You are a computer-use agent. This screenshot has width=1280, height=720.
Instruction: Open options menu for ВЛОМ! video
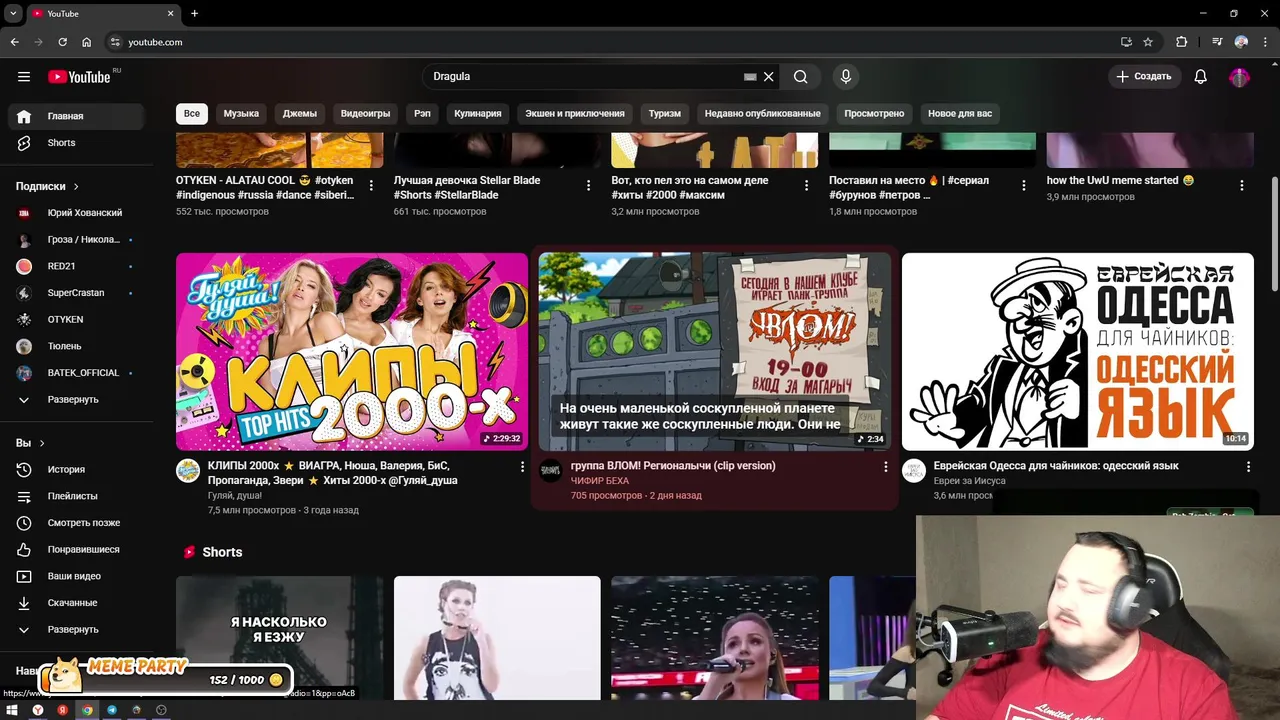885,467
